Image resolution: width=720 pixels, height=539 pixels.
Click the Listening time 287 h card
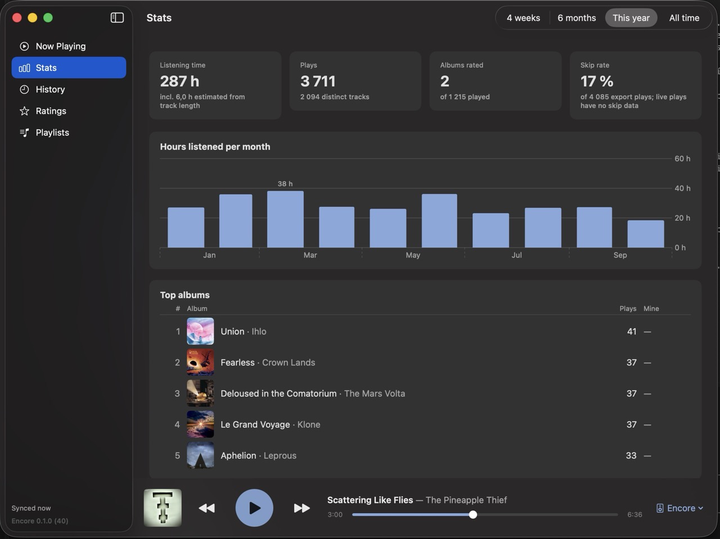click(215, 85)
